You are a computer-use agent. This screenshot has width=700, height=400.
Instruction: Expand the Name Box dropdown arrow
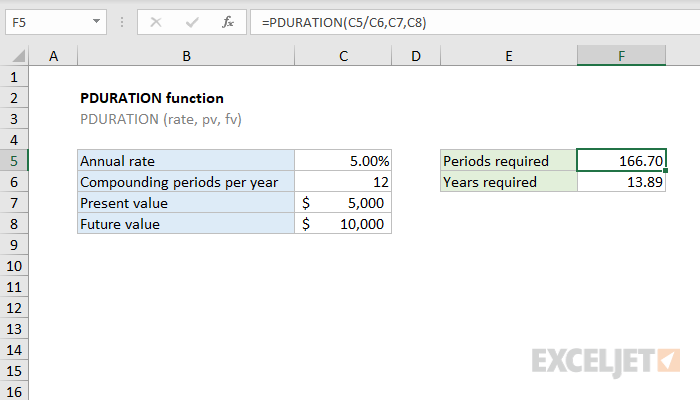pos(96,21)
